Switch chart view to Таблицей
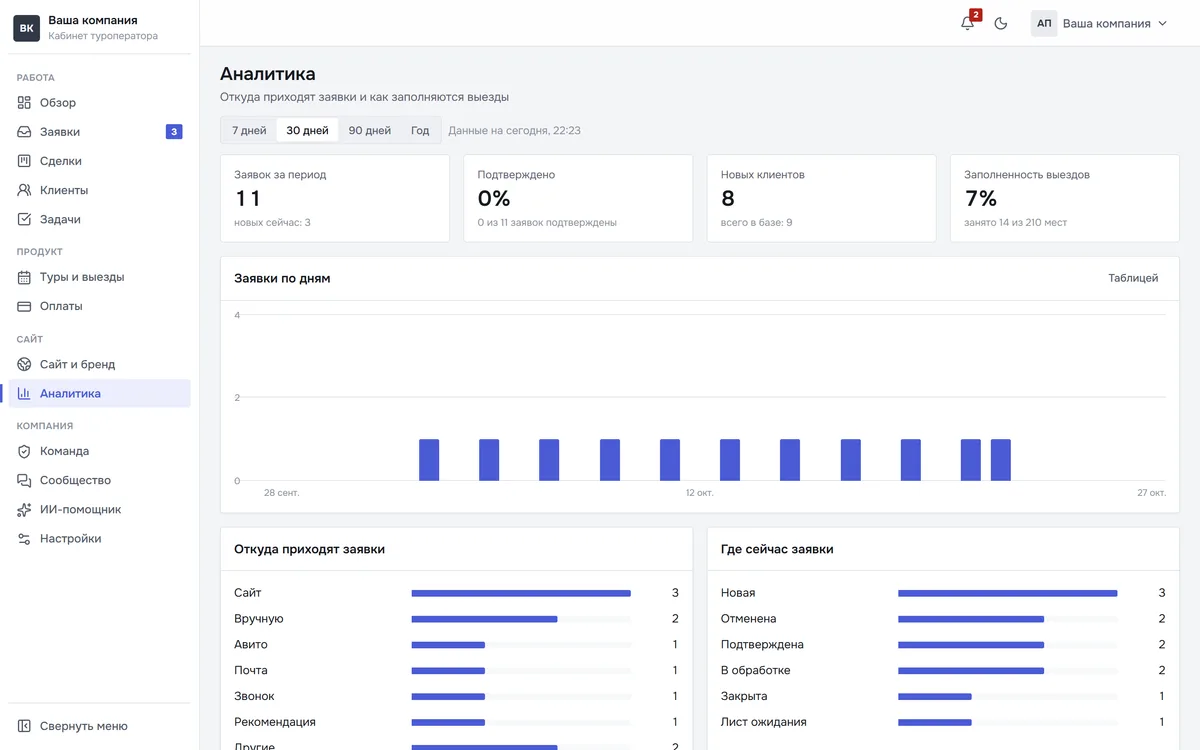Screen dimensions: 1200x750 [x=1133, y=278]
